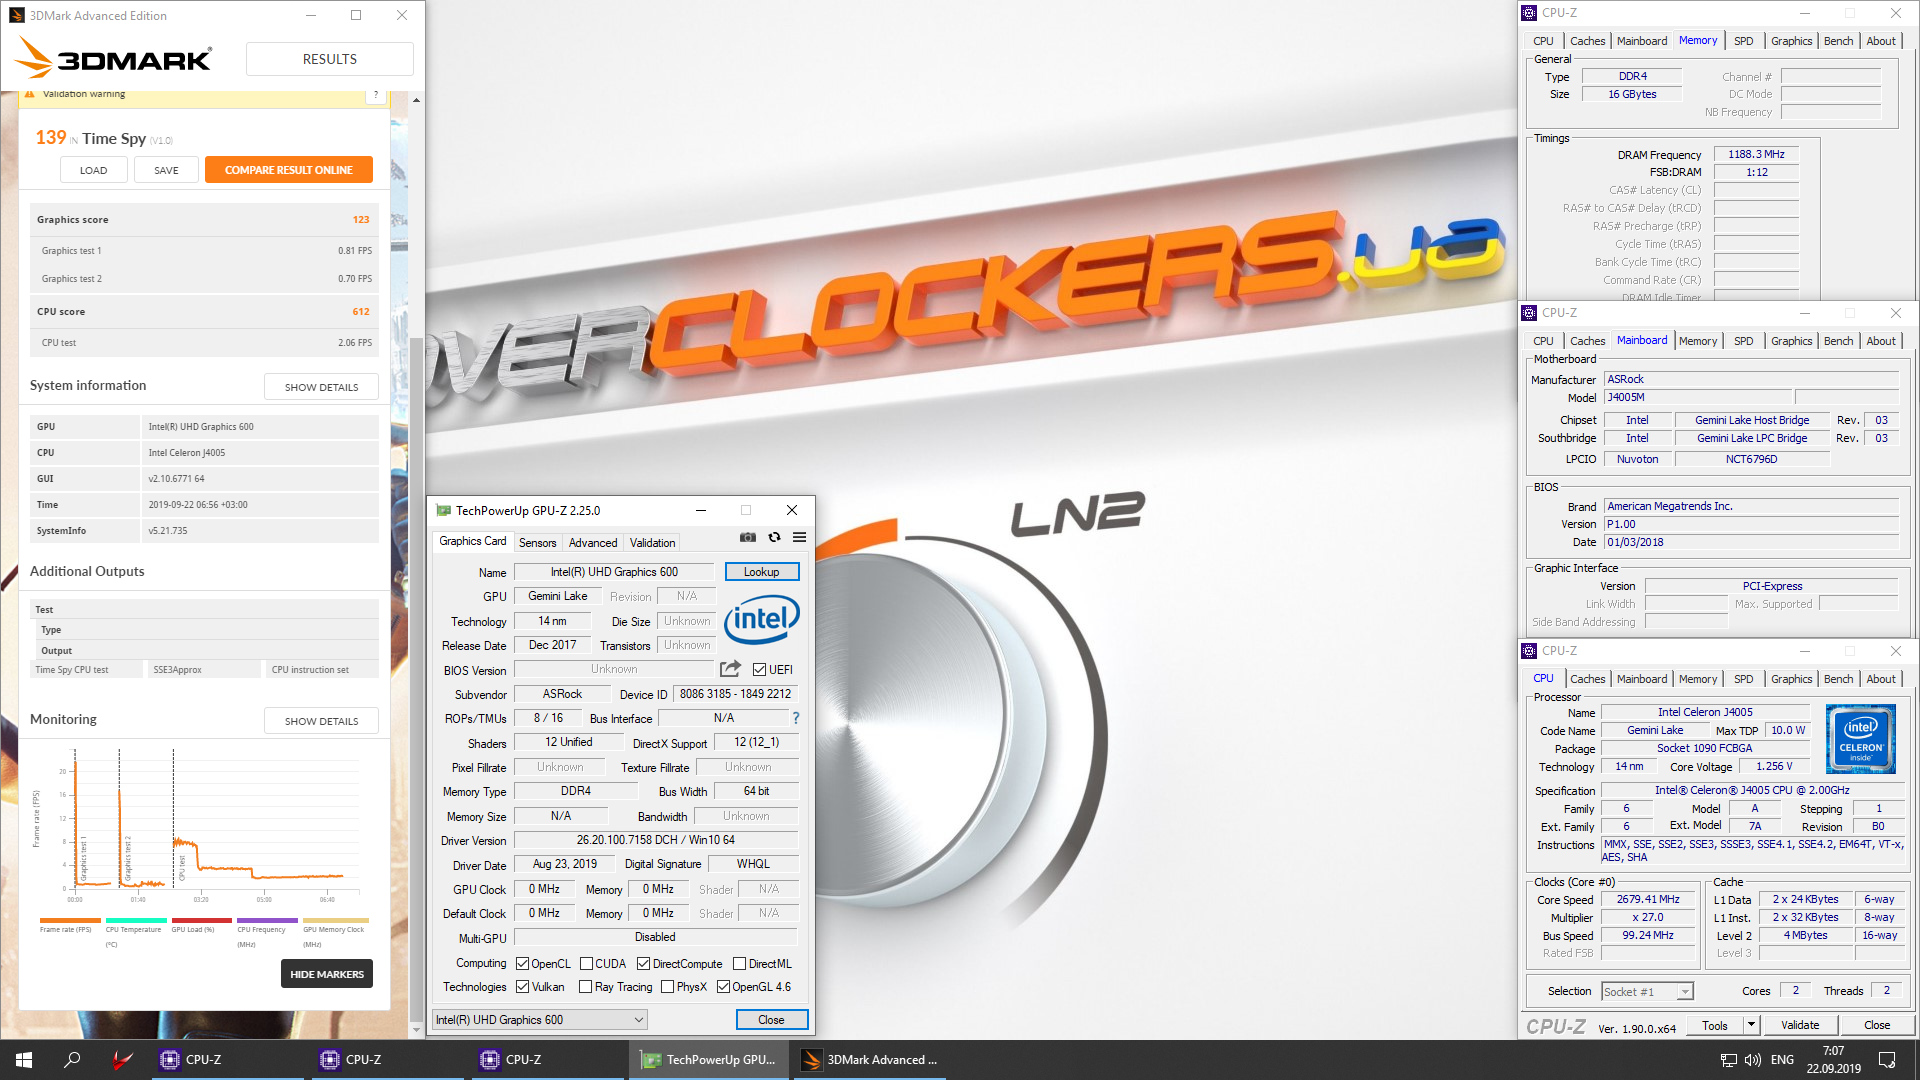
Task: Click the orange Frame rate legend swatch
Action: click(70, 920)
